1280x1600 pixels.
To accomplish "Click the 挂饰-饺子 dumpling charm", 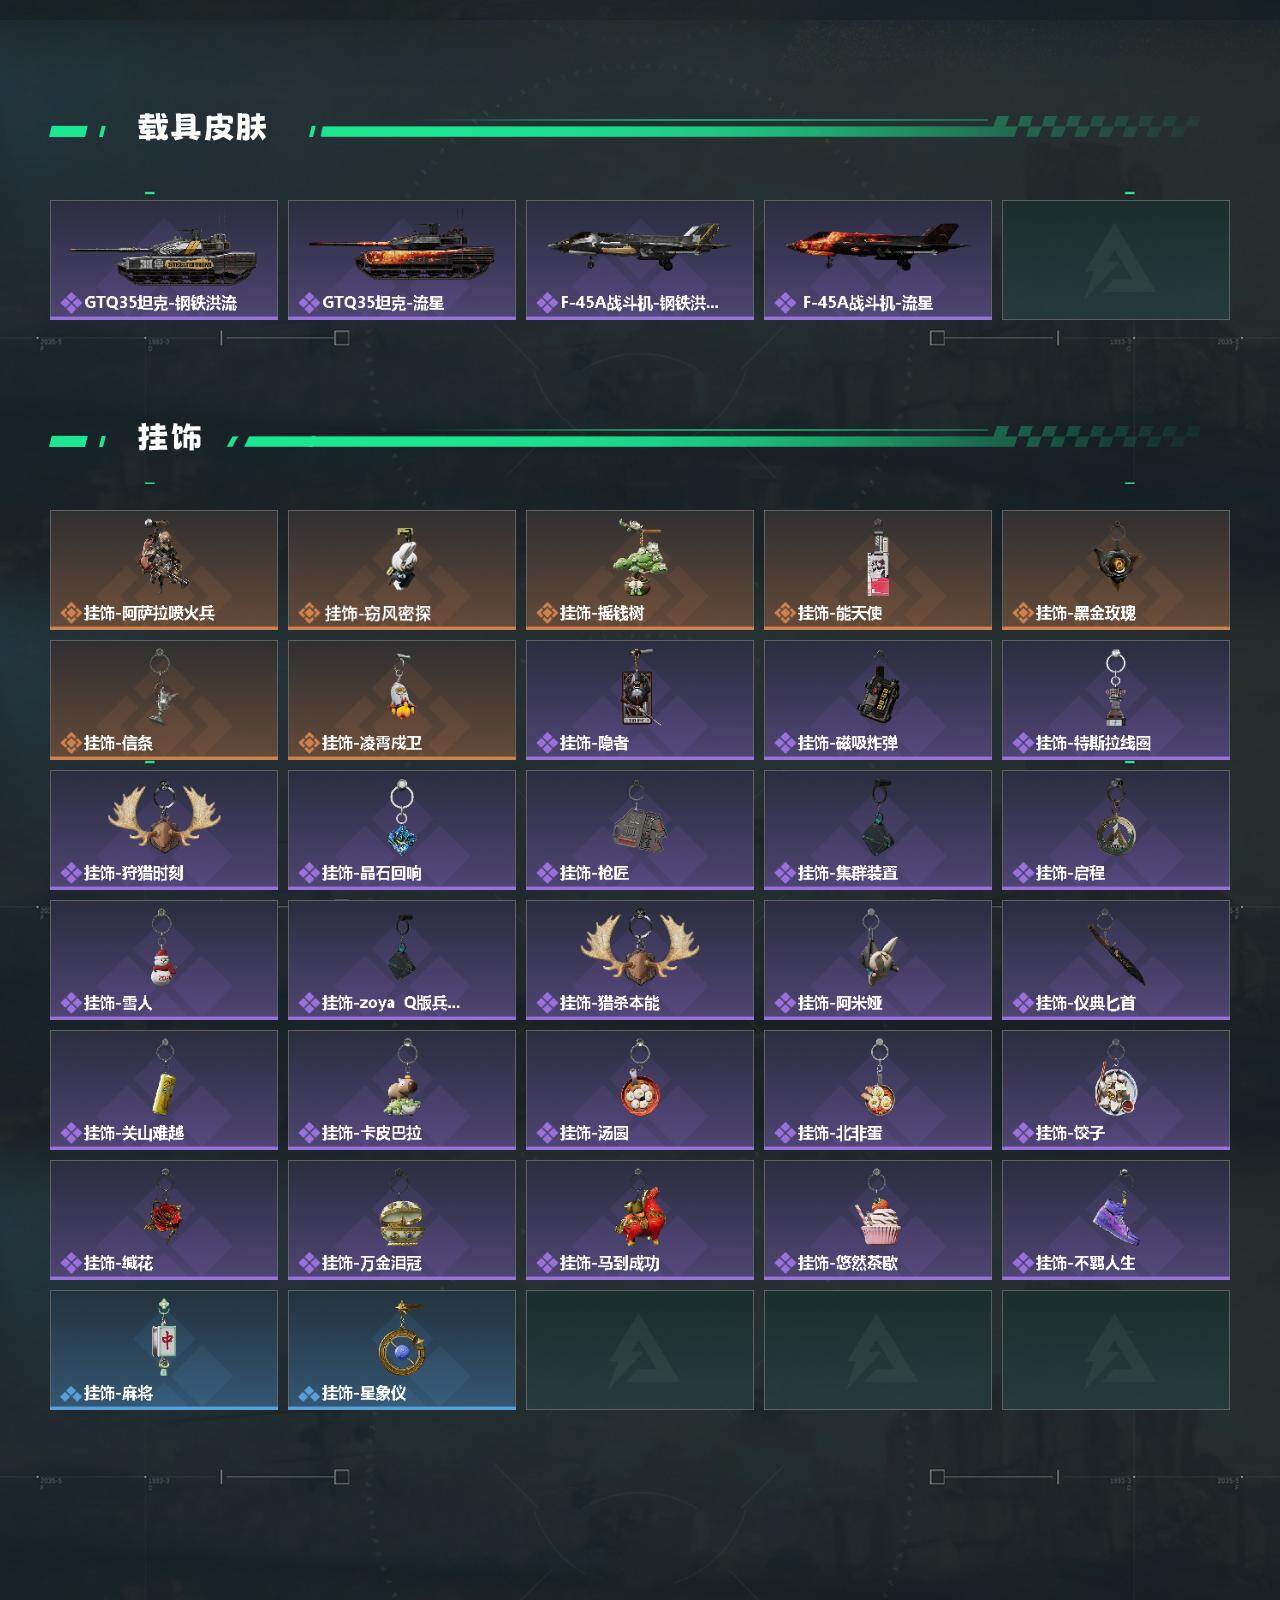I will 1116,1090.
